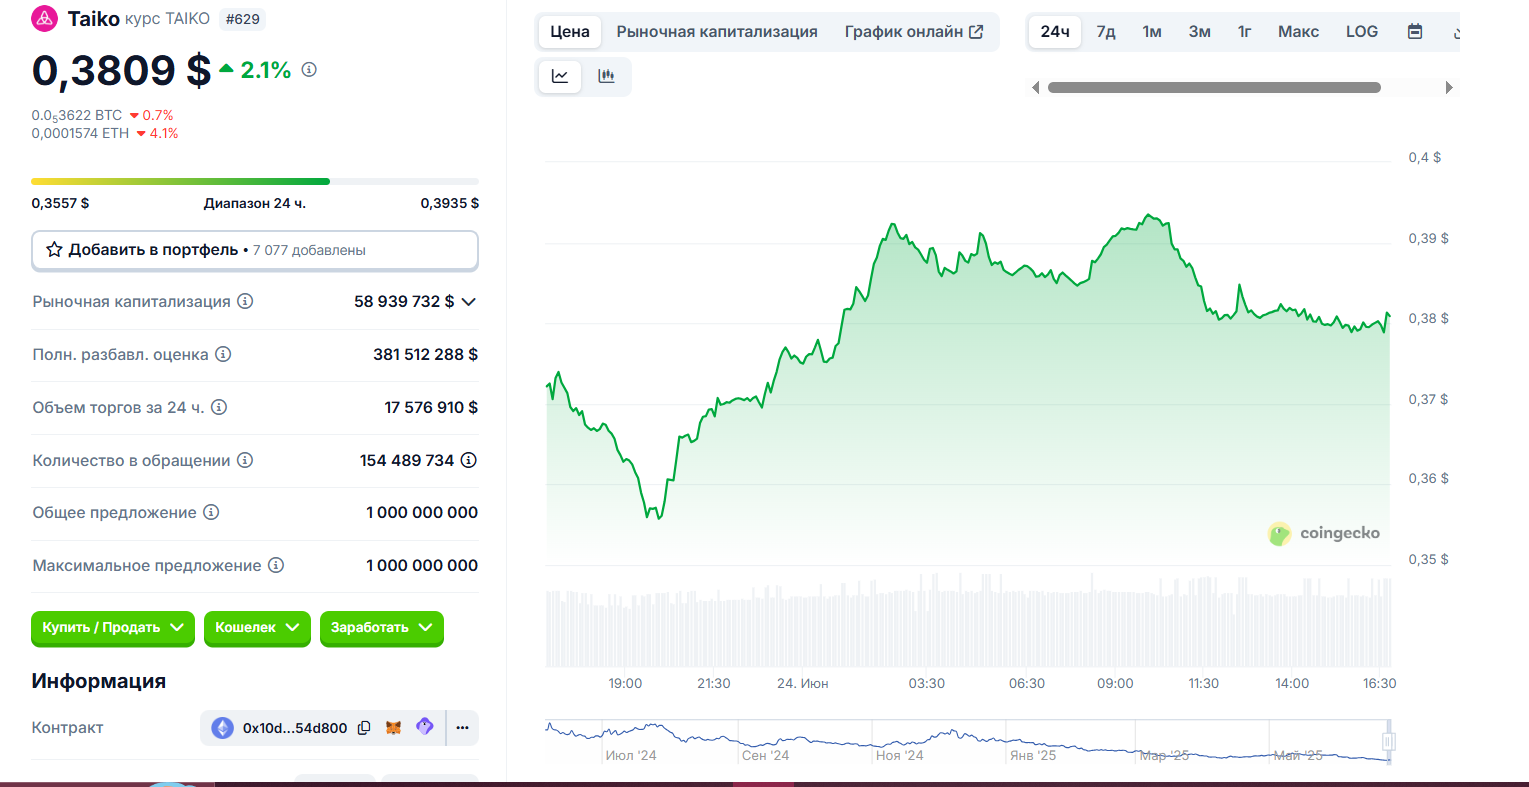Click the purple wallet icon in contract row
The image size is (1529, 787).
click(425, 727)
